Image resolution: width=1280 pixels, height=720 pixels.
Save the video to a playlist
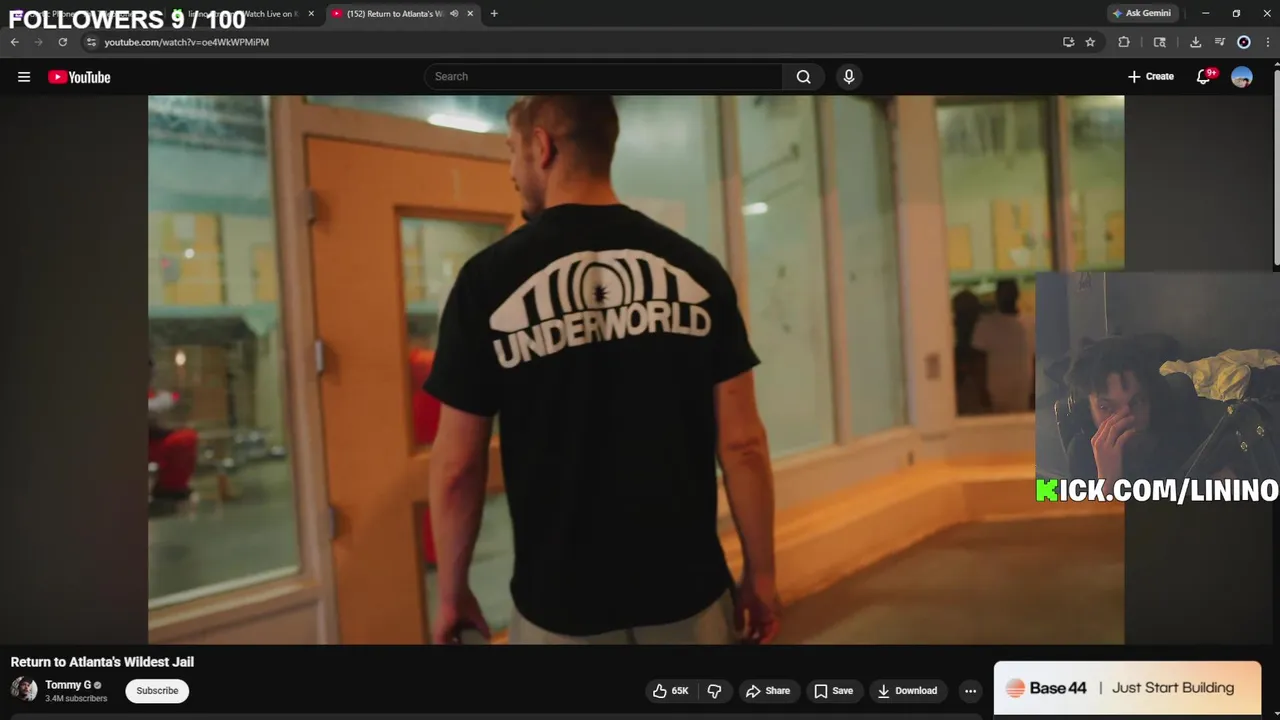(833, 691)
